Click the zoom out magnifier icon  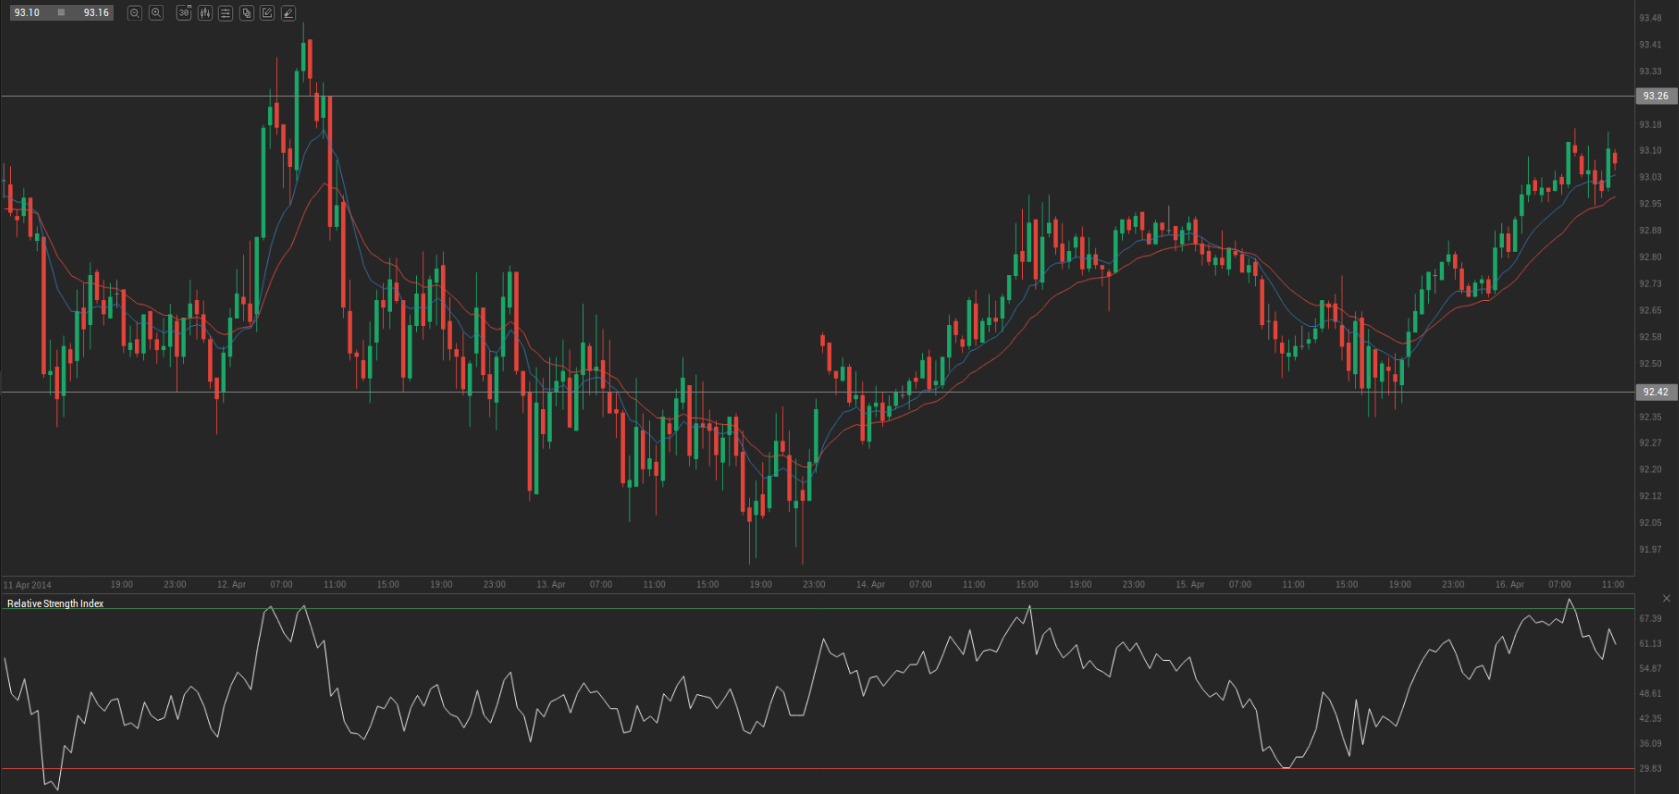coord(135,13)
